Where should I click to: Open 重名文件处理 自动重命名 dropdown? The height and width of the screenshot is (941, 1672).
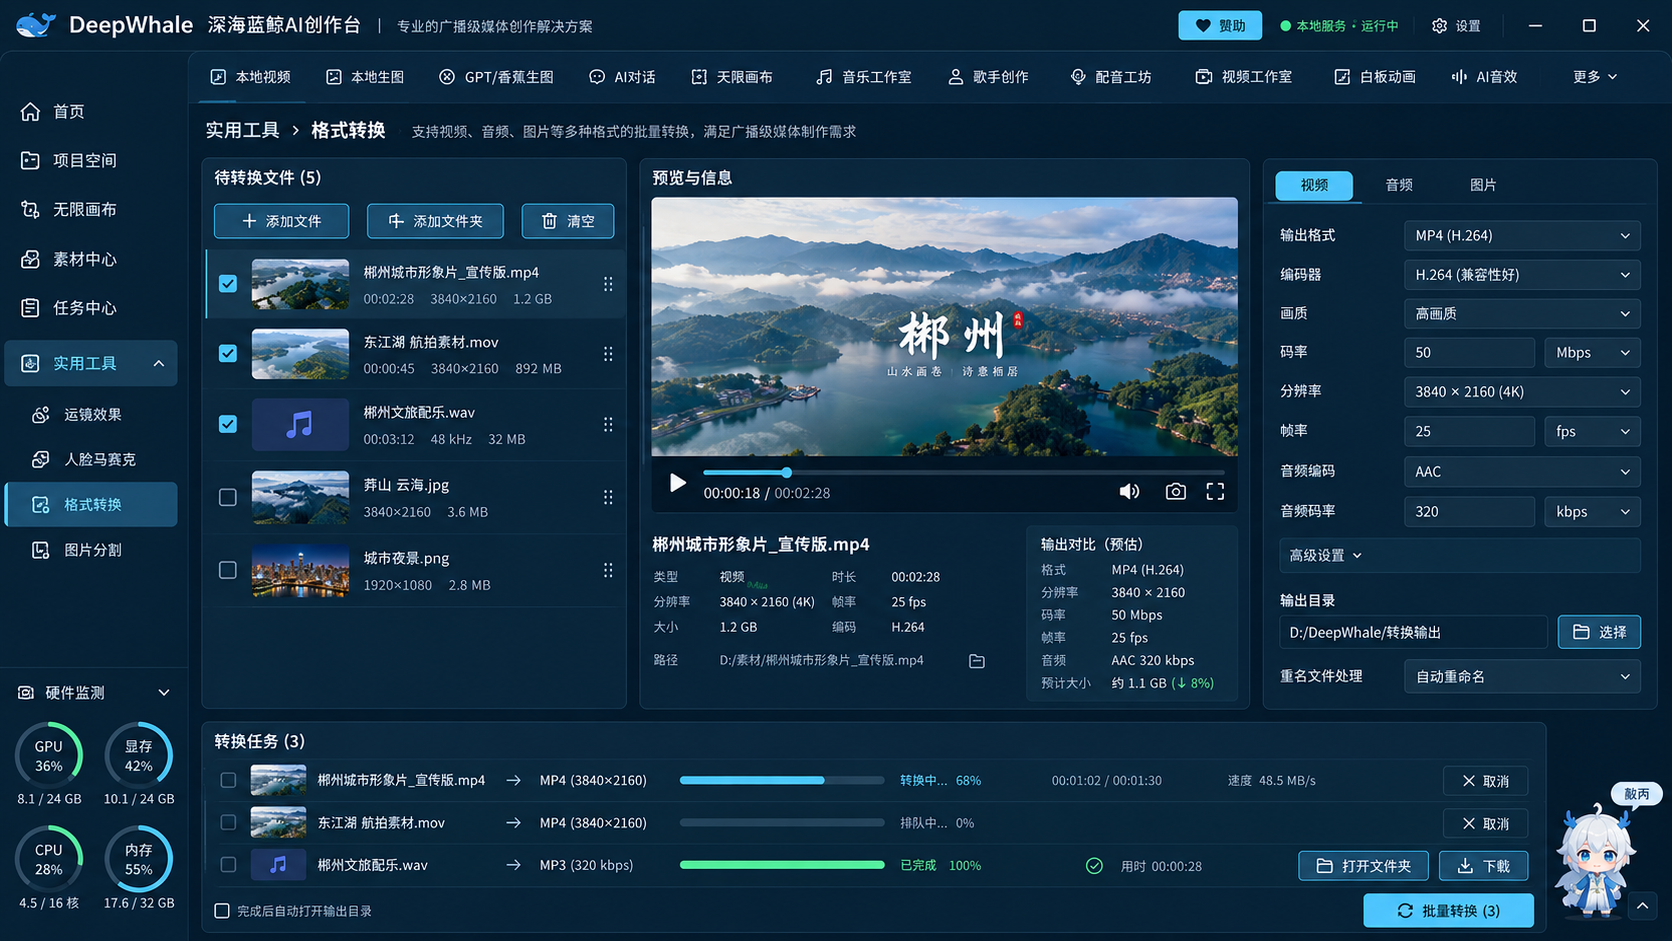click(x=1522, y=677)
